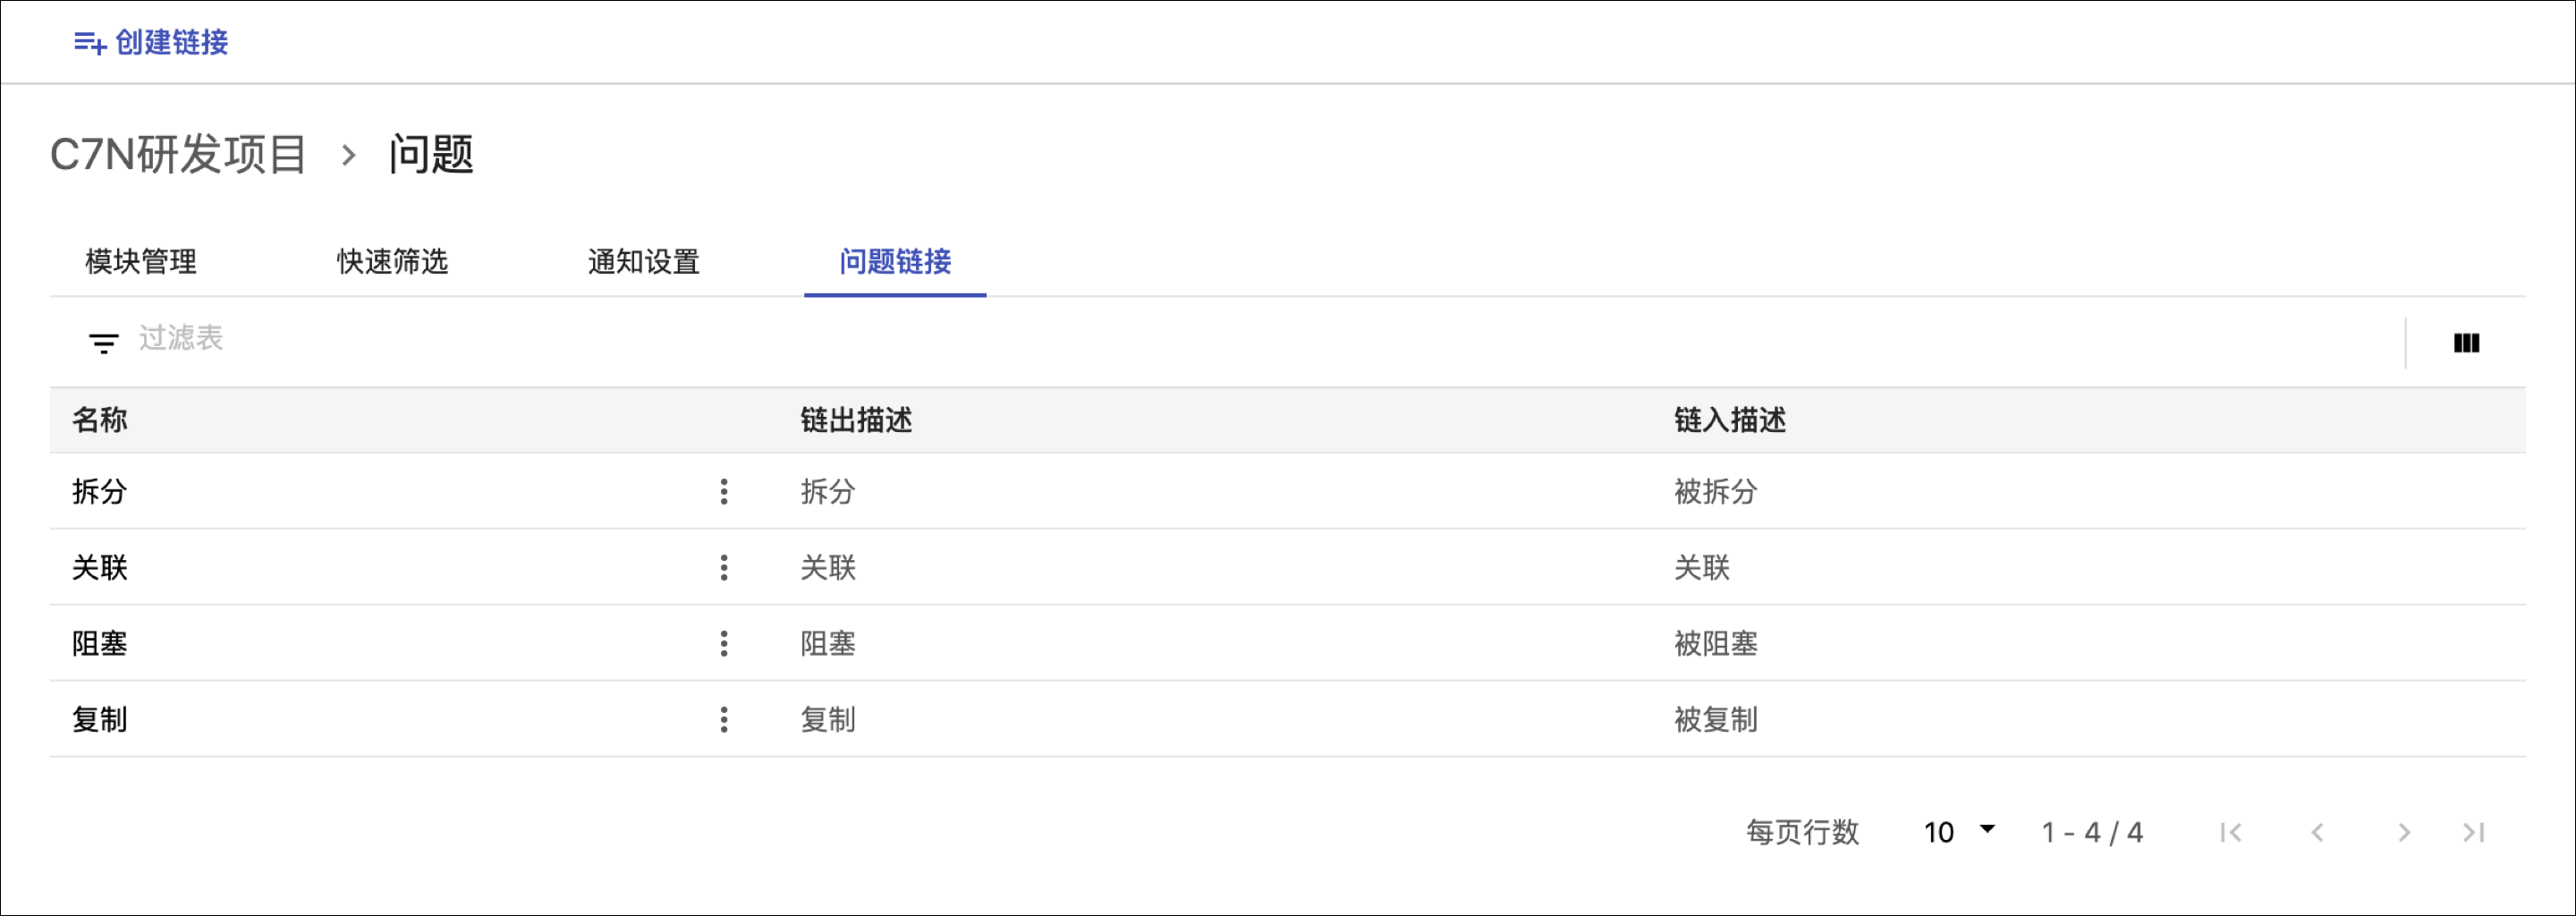This screenshot has height=916, width=2576.
Task: Expand the rows per page dropdown
Action: click(x=1959, y=831)
